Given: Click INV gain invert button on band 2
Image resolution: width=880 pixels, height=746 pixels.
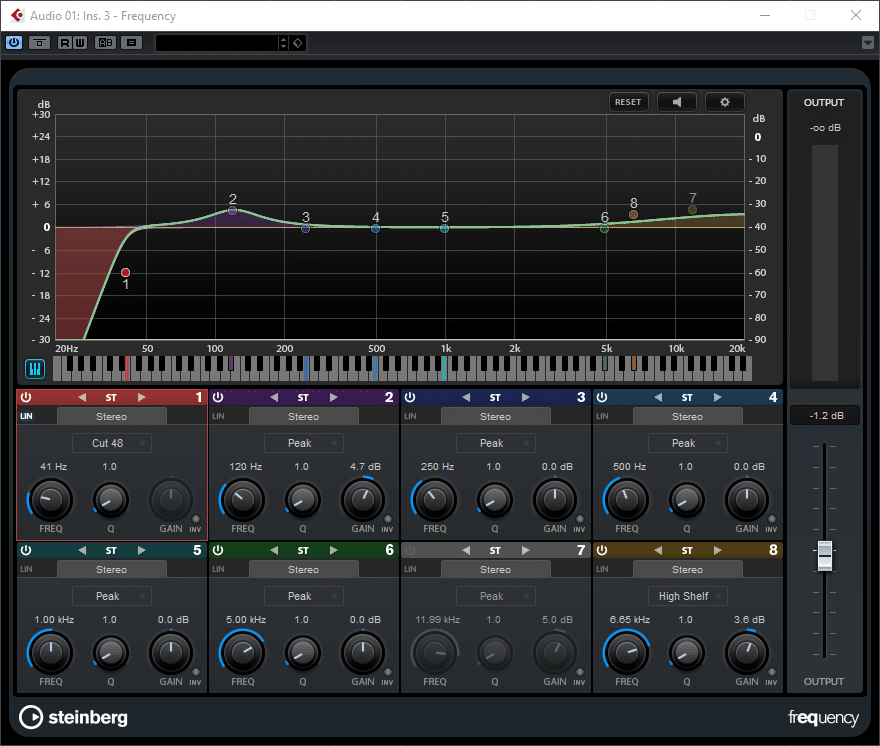Looking at the screenshot, I should point(388,519).
